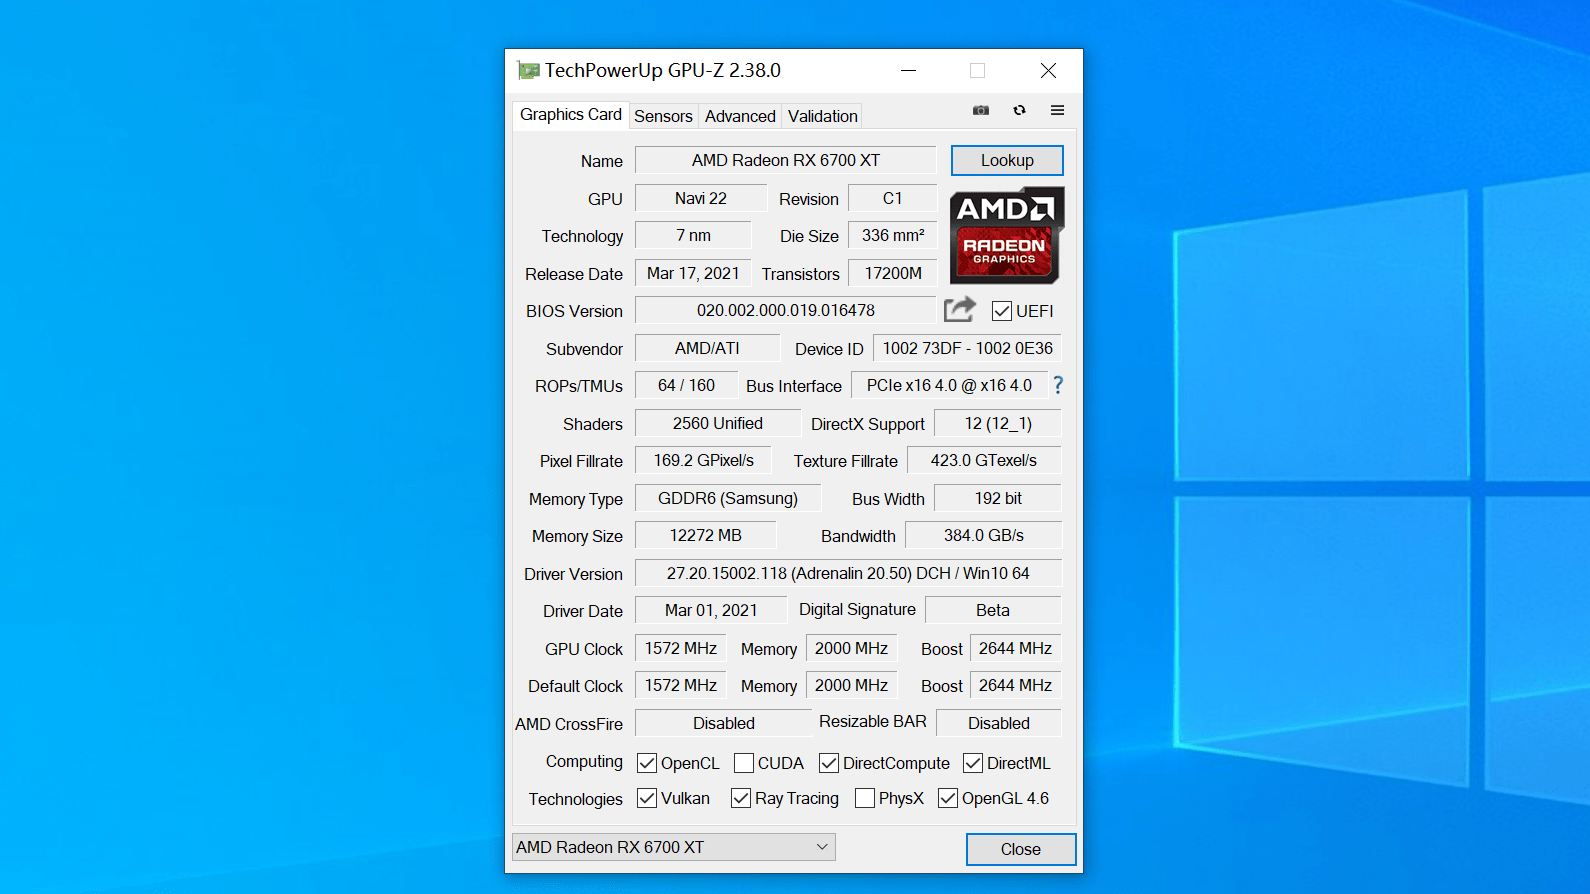
Task: Click the GPU-Z title bar app icon
Action: [x=528, y=71]
